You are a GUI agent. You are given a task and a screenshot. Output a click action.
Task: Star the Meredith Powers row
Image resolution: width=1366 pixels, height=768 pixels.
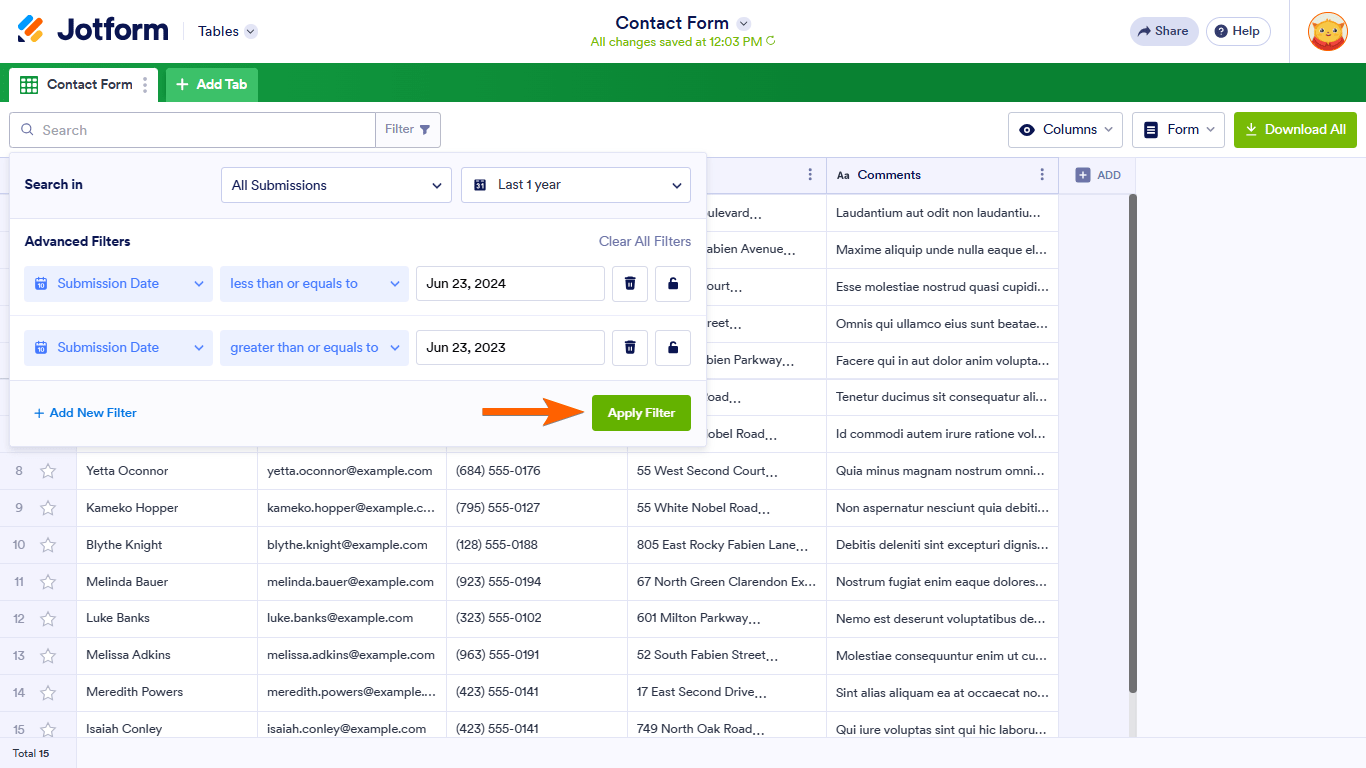[x=48, y=692]
